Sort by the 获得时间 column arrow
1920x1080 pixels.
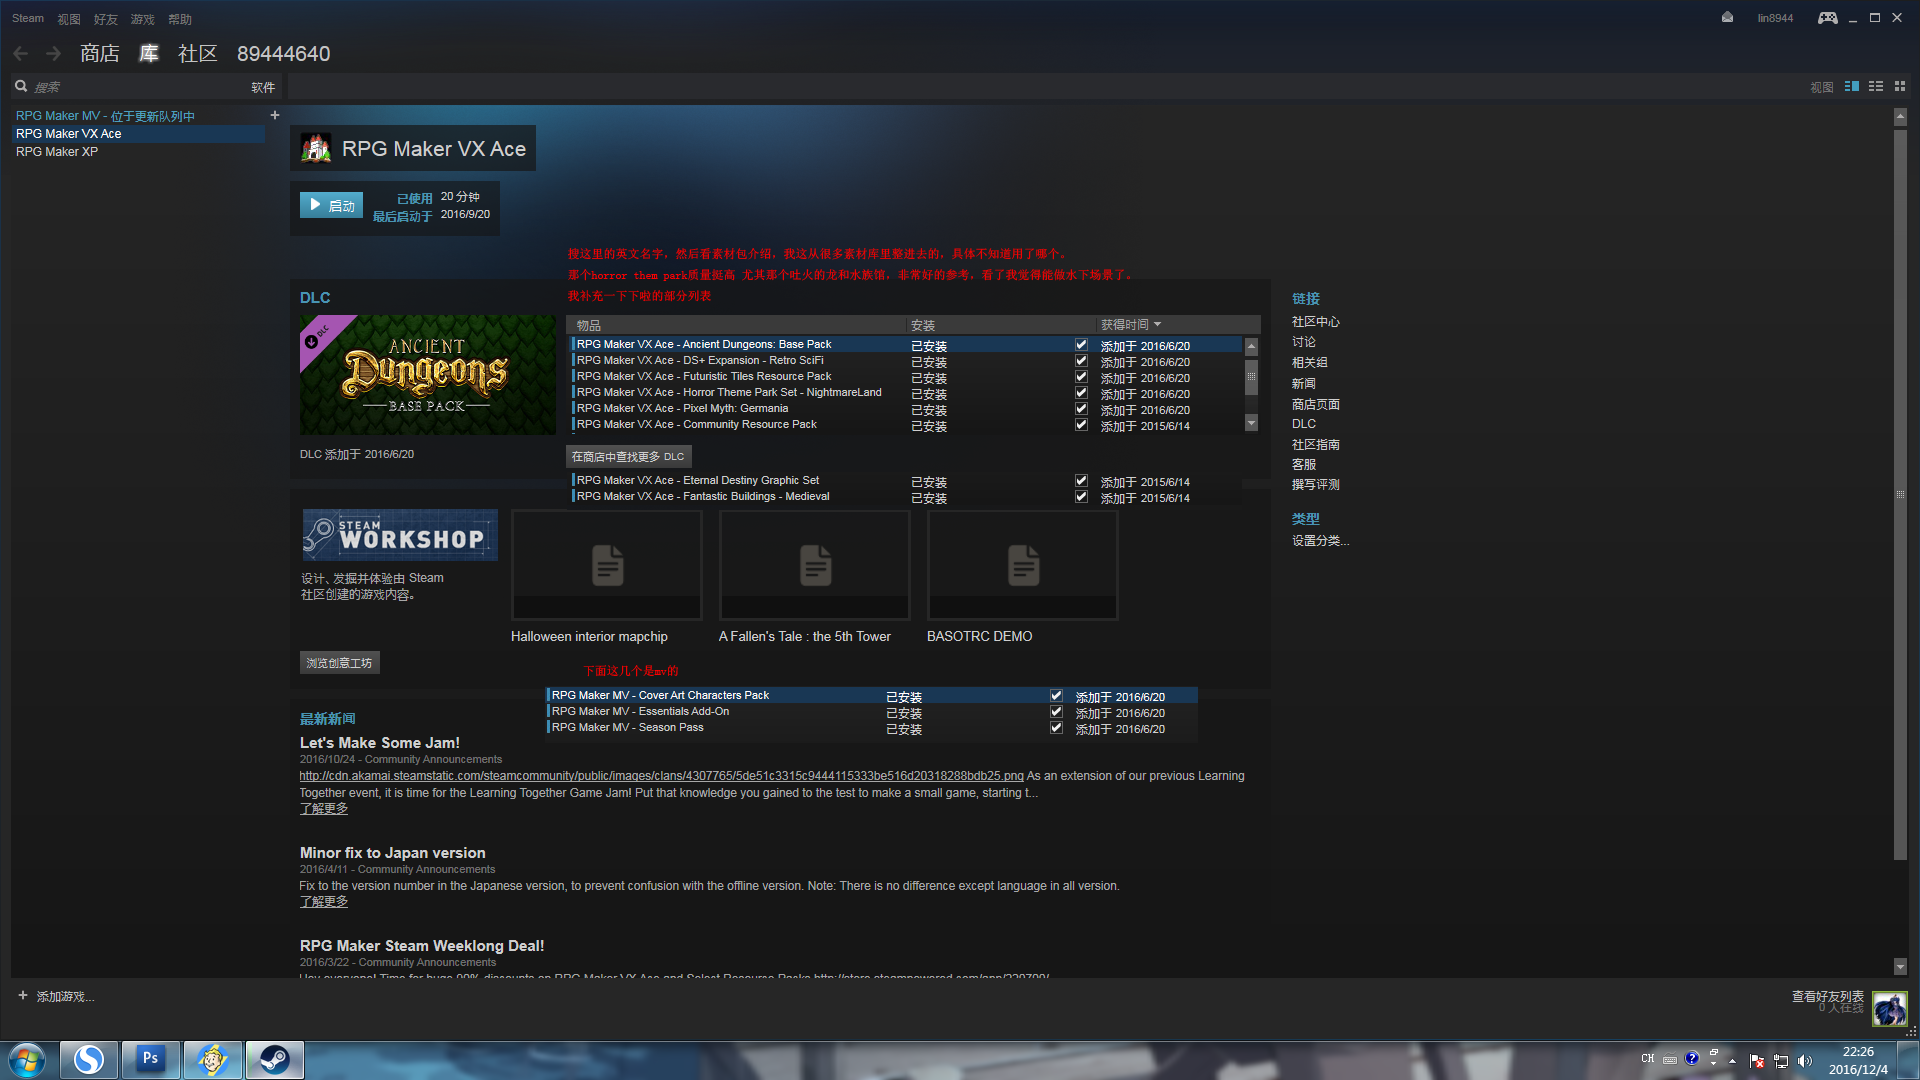click(x=1157, y=325)
